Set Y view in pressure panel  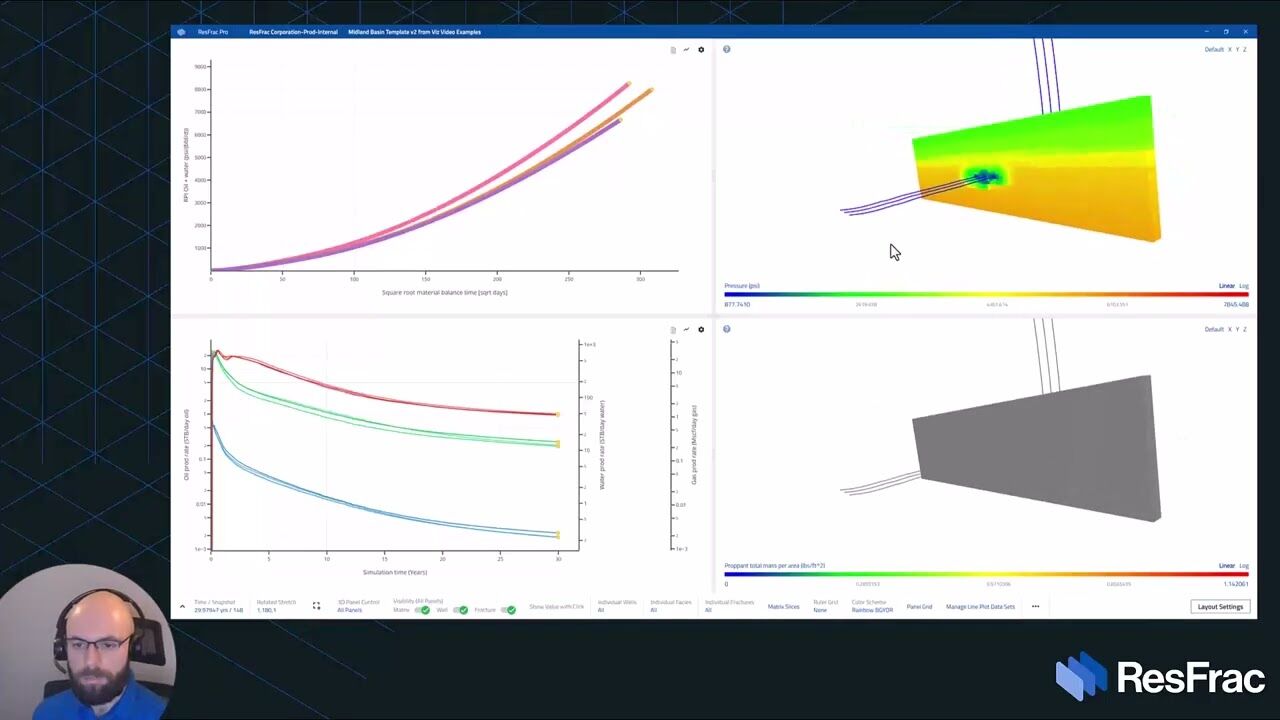(1238, 49)
